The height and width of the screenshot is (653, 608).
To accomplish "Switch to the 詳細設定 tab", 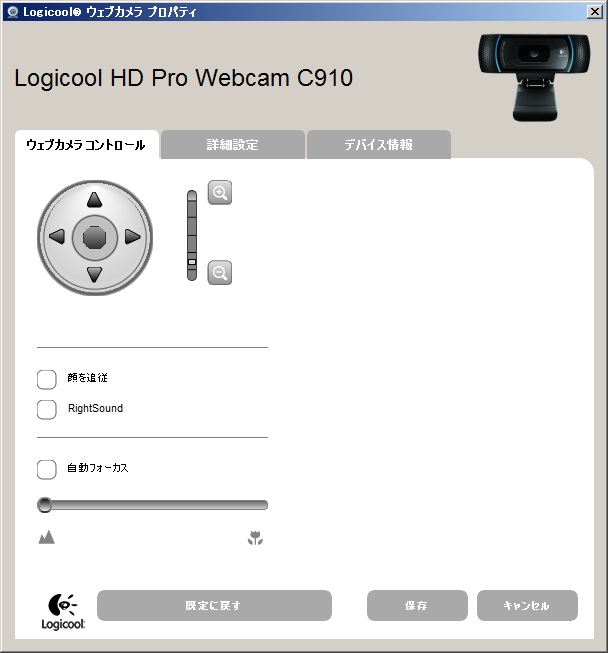I will [x=233, y=145].
